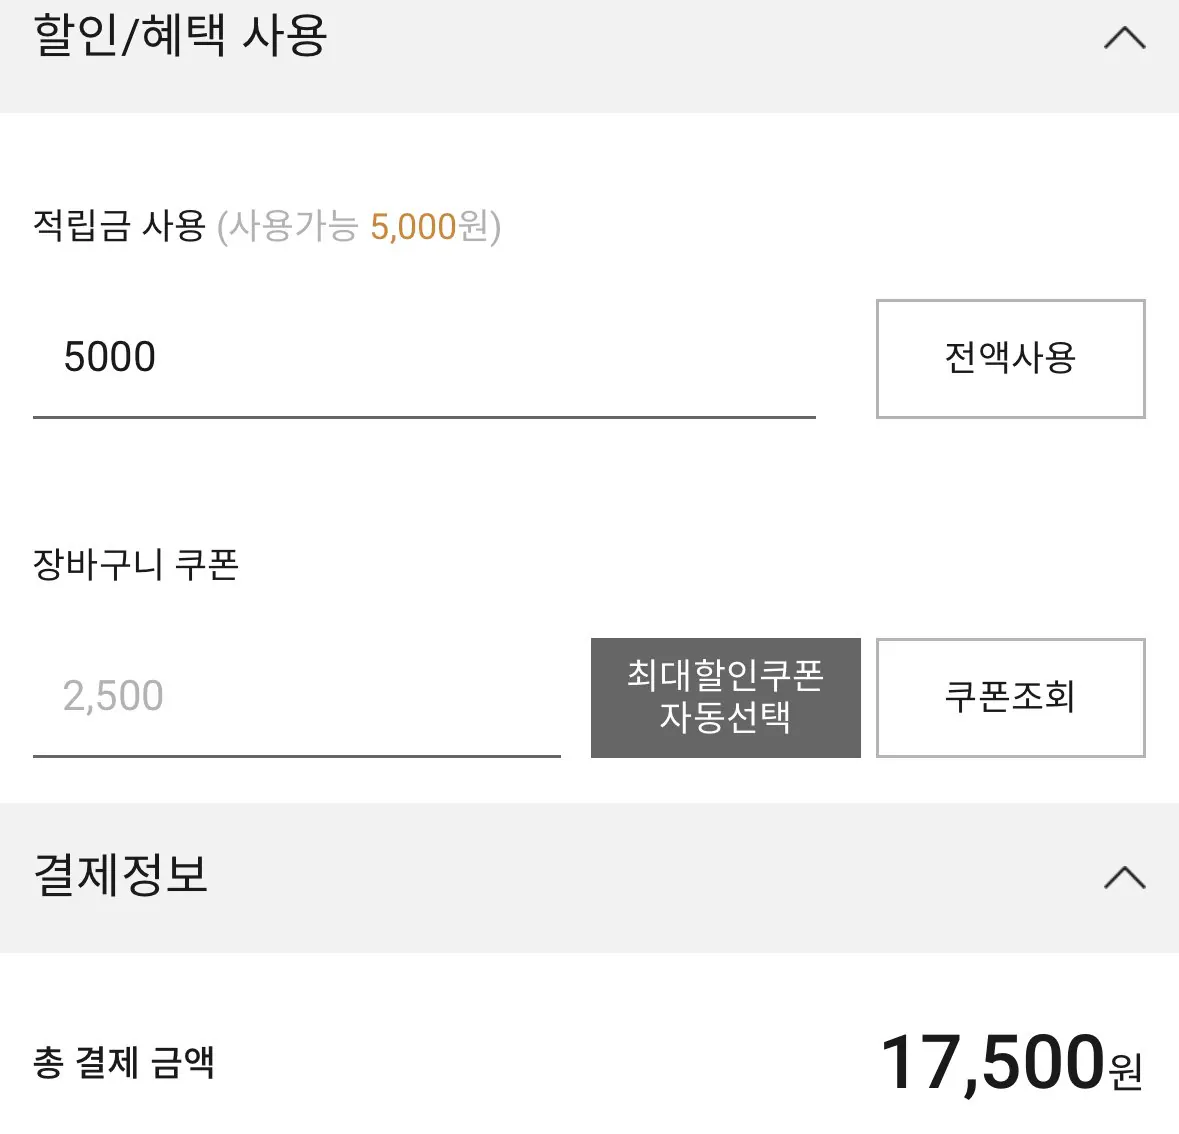Collapse the 결제정보 section chevron
1179x1134 pixels.
[x=1124, y=878]
